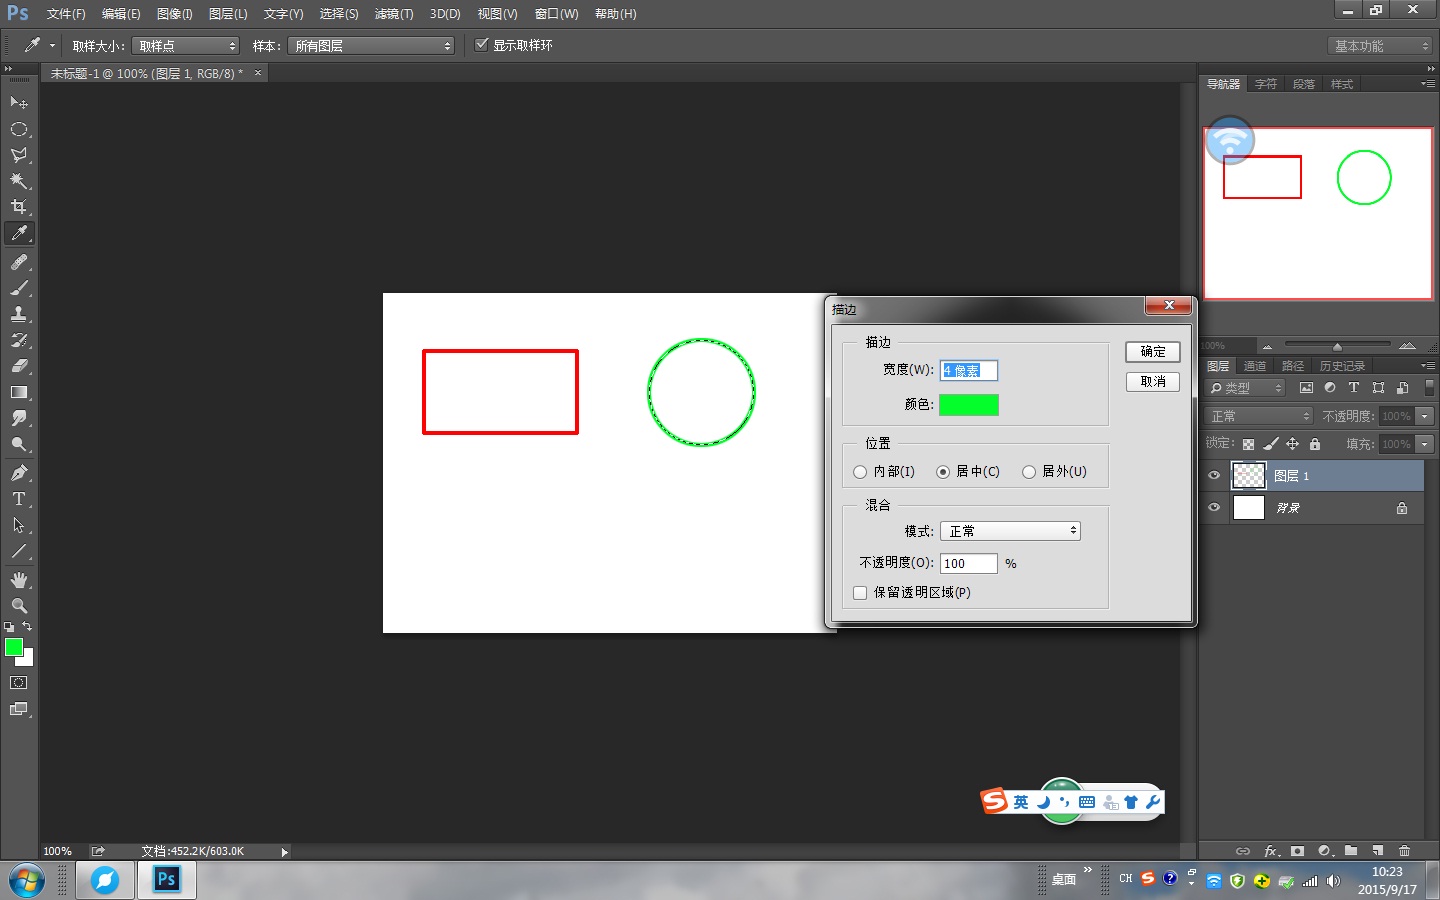Toggle Quick Mask mode

(x=19, y=683)
